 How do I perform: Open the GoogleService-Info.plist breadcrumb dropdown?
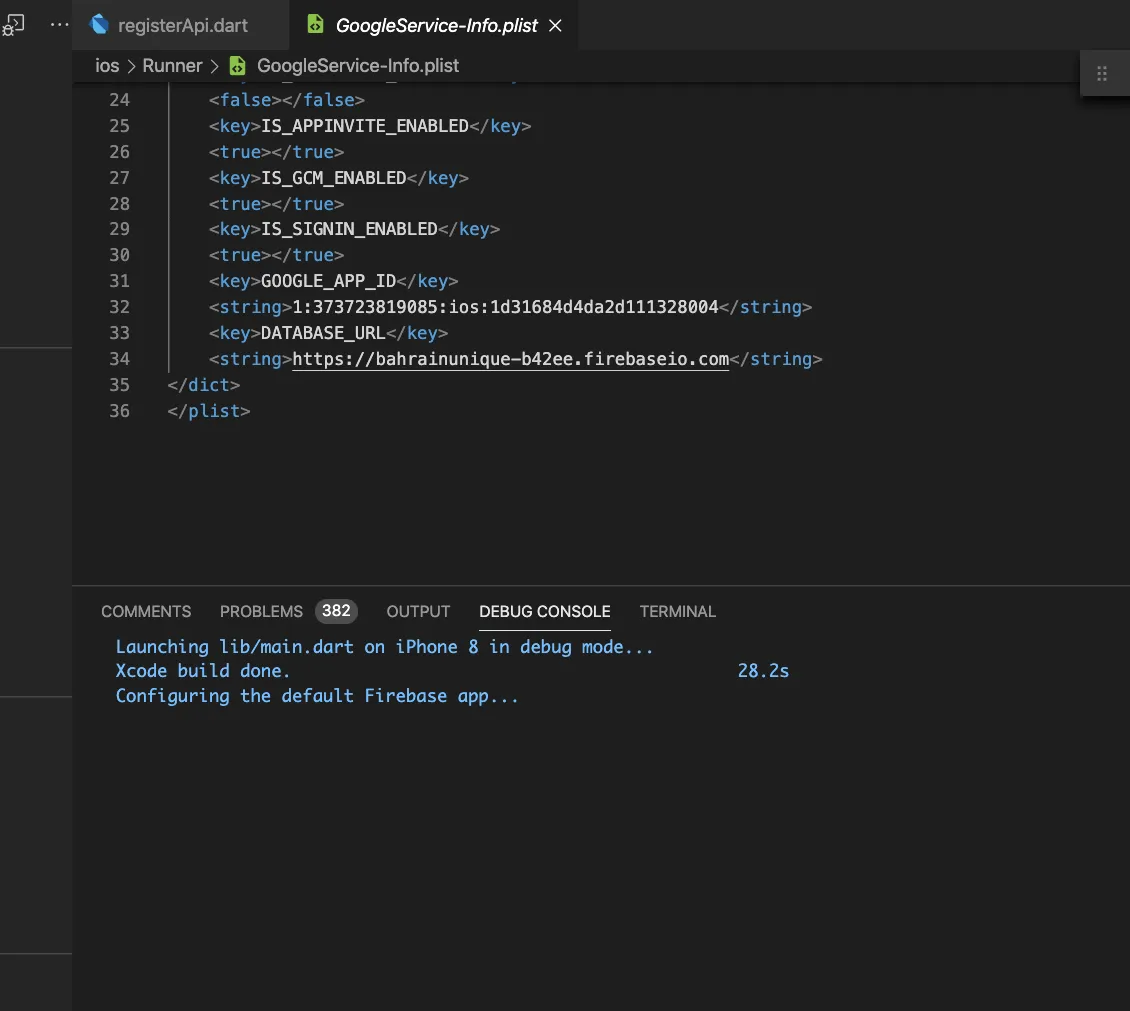(358, 66)
